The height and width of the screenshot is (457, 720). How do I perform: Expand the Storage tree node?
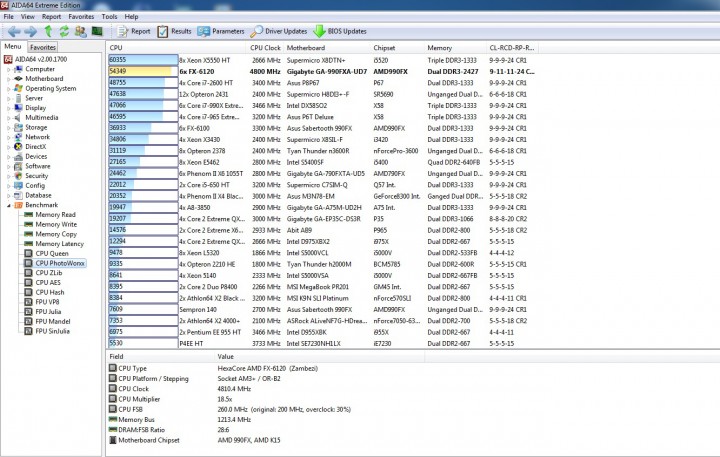8,128
